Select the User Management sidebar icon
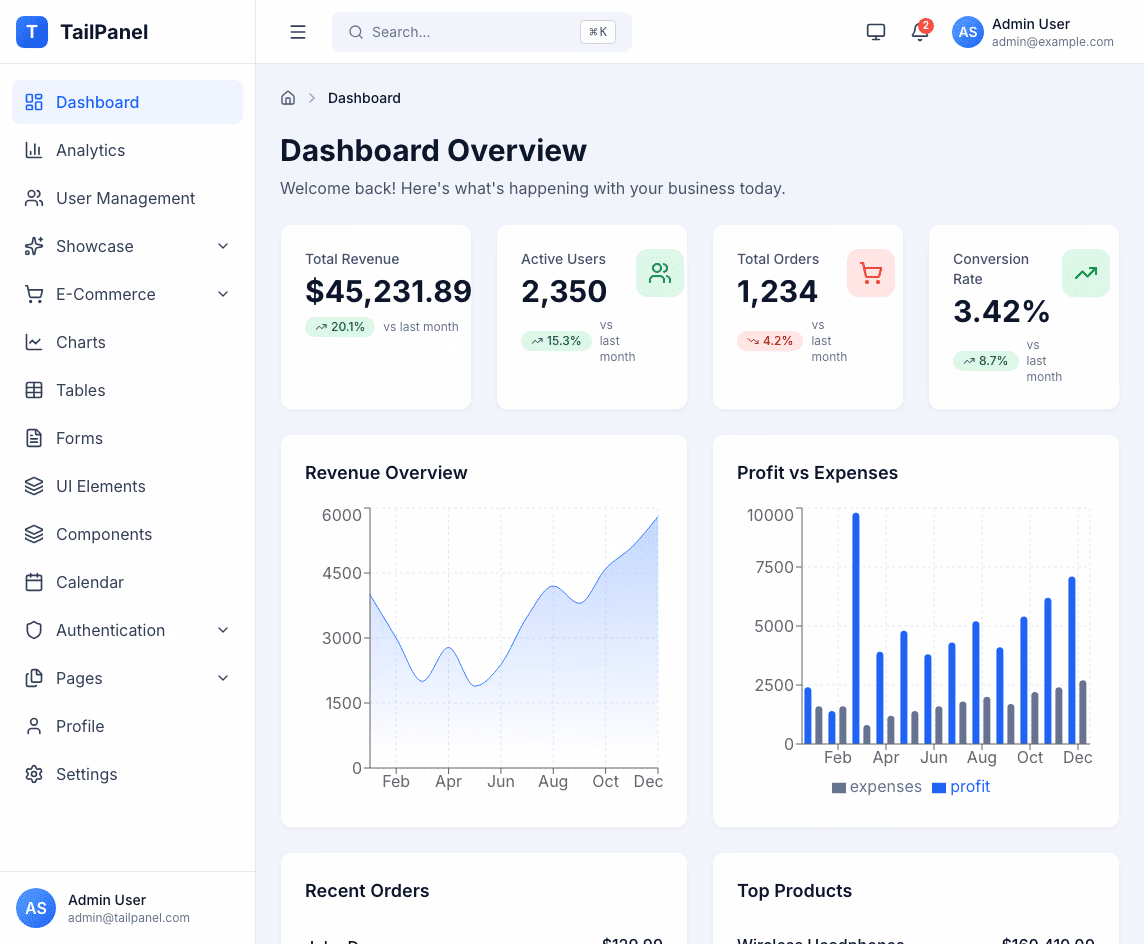This screenshot has height=944, width=1144. click(35, 198)
